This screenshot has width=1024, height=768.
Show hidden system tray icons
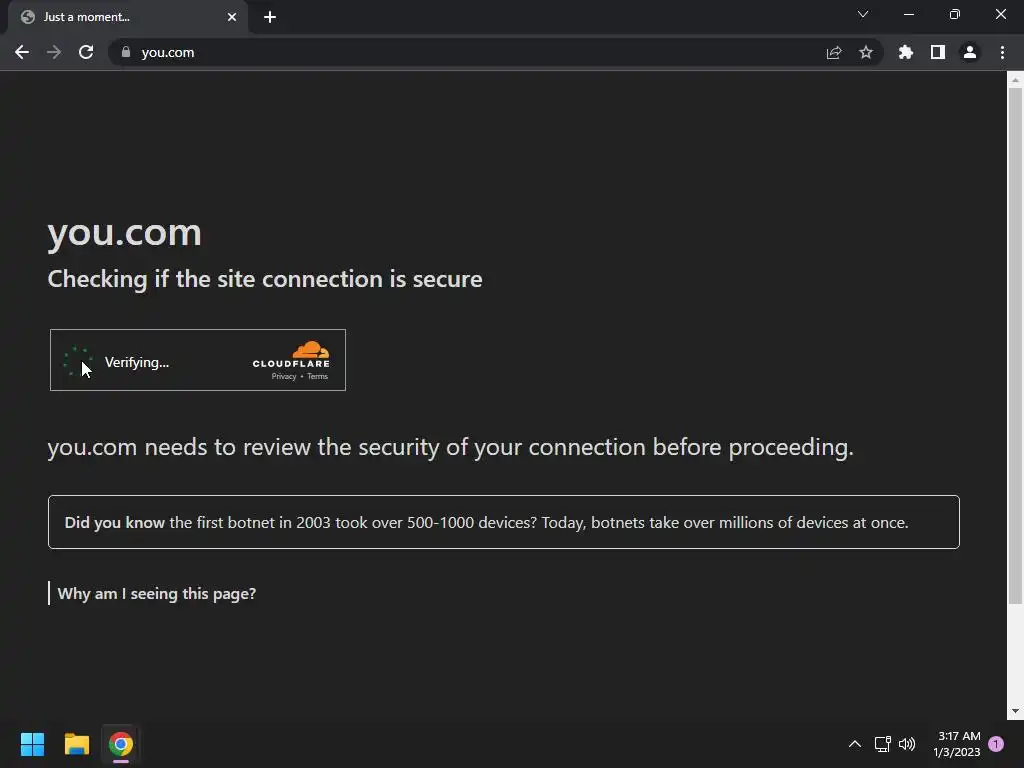[854, 744]
